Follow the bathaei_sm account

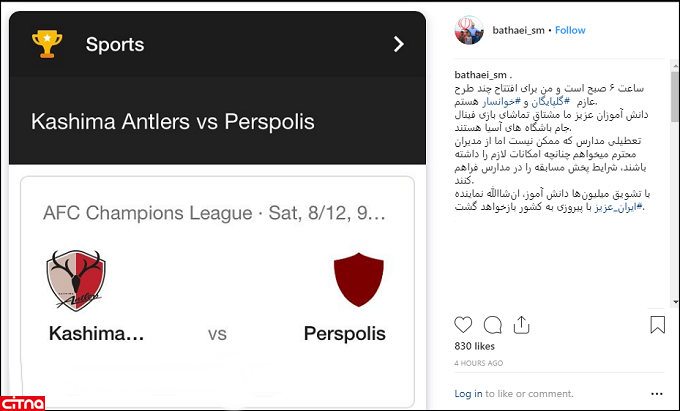pos(571,30)
